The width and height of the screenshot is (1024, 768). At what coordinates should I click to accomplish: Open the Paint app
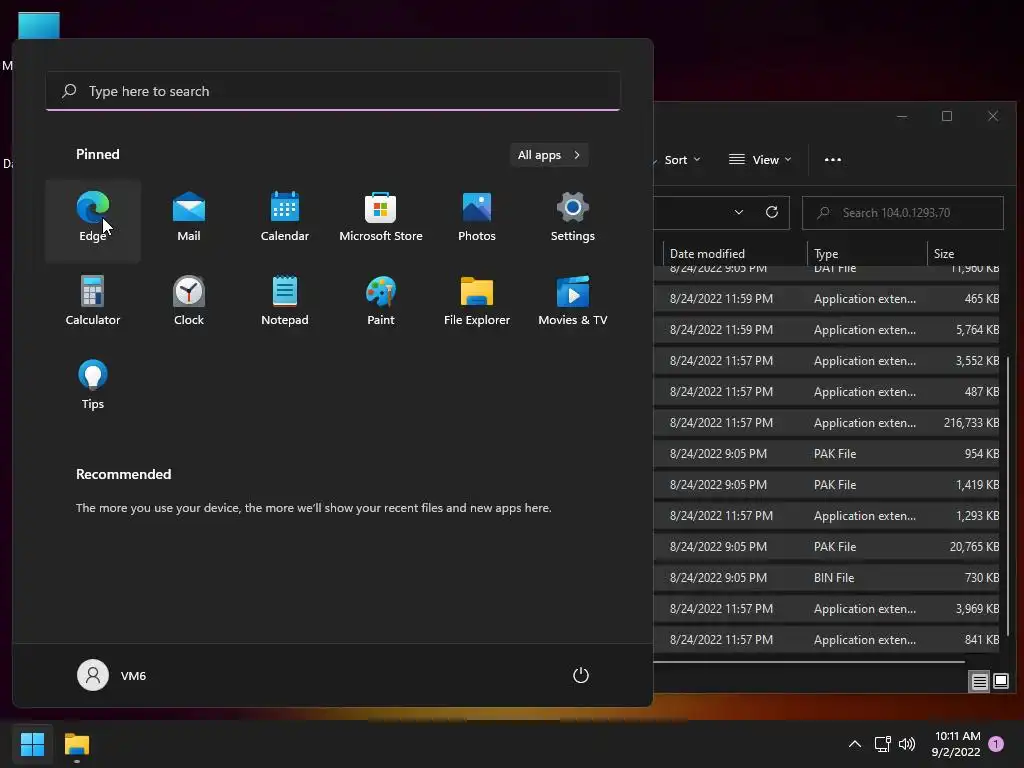click(x=381, y=302)
